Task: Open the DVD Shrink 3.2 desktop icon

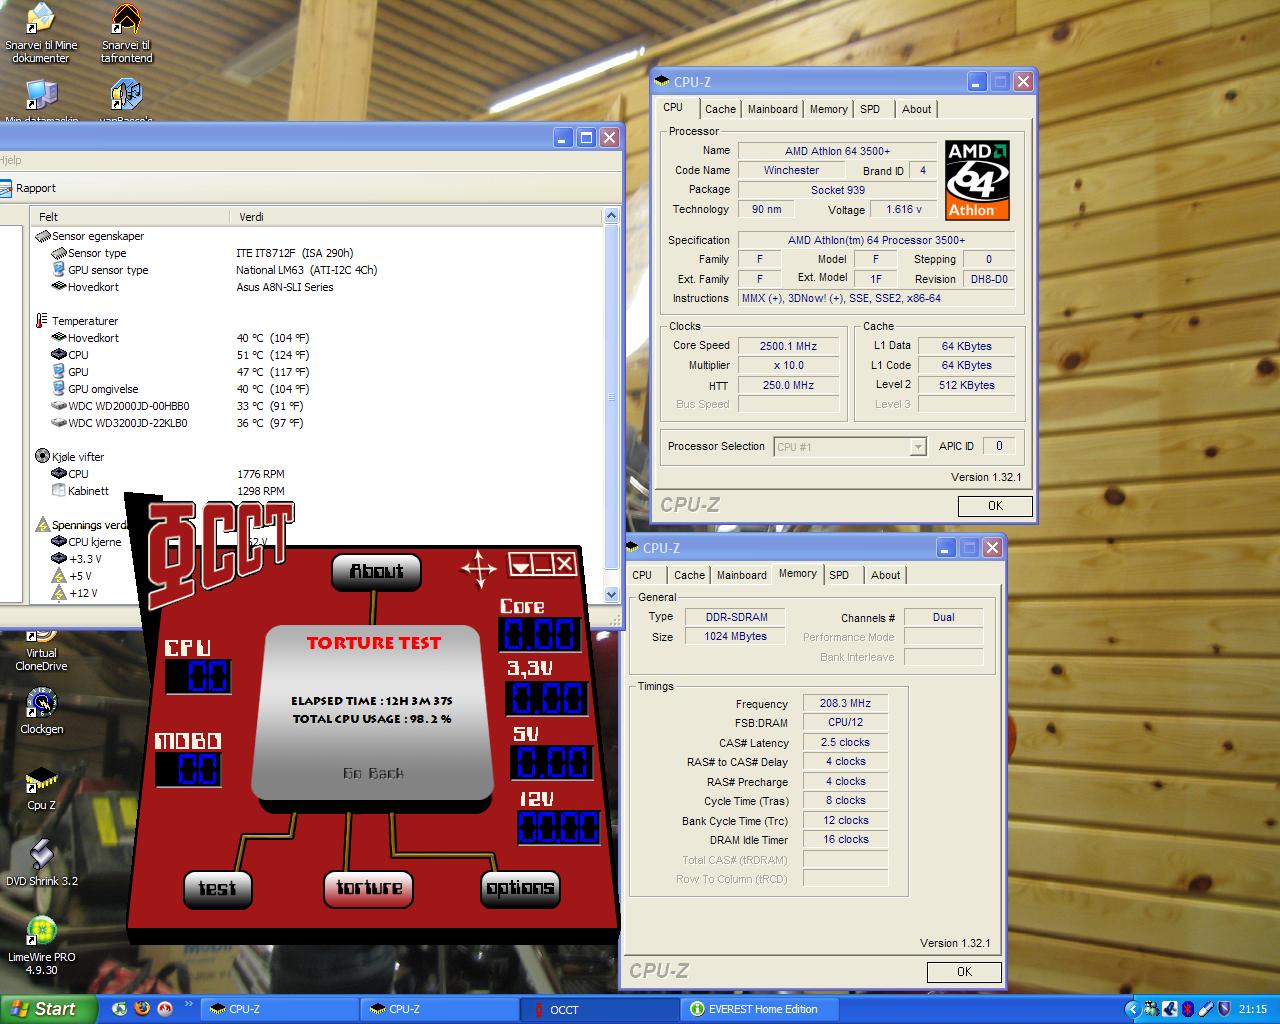Action: (x=41, y=863)
